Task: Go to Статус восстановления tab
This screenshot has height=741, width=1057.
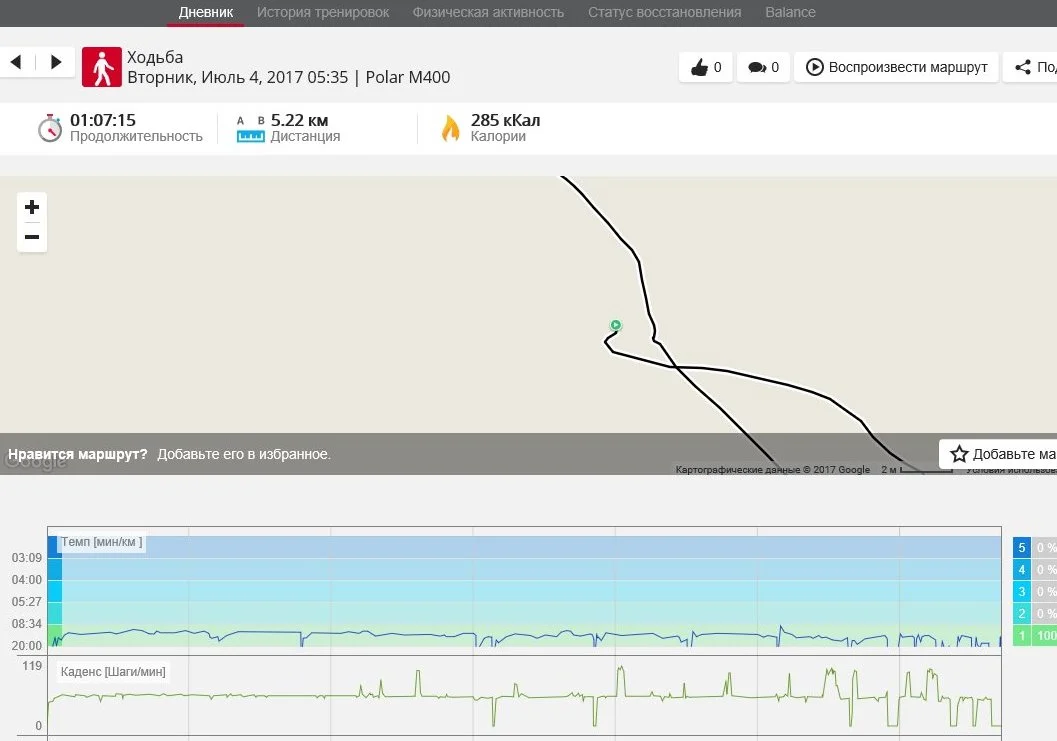Action: point(665,12)
